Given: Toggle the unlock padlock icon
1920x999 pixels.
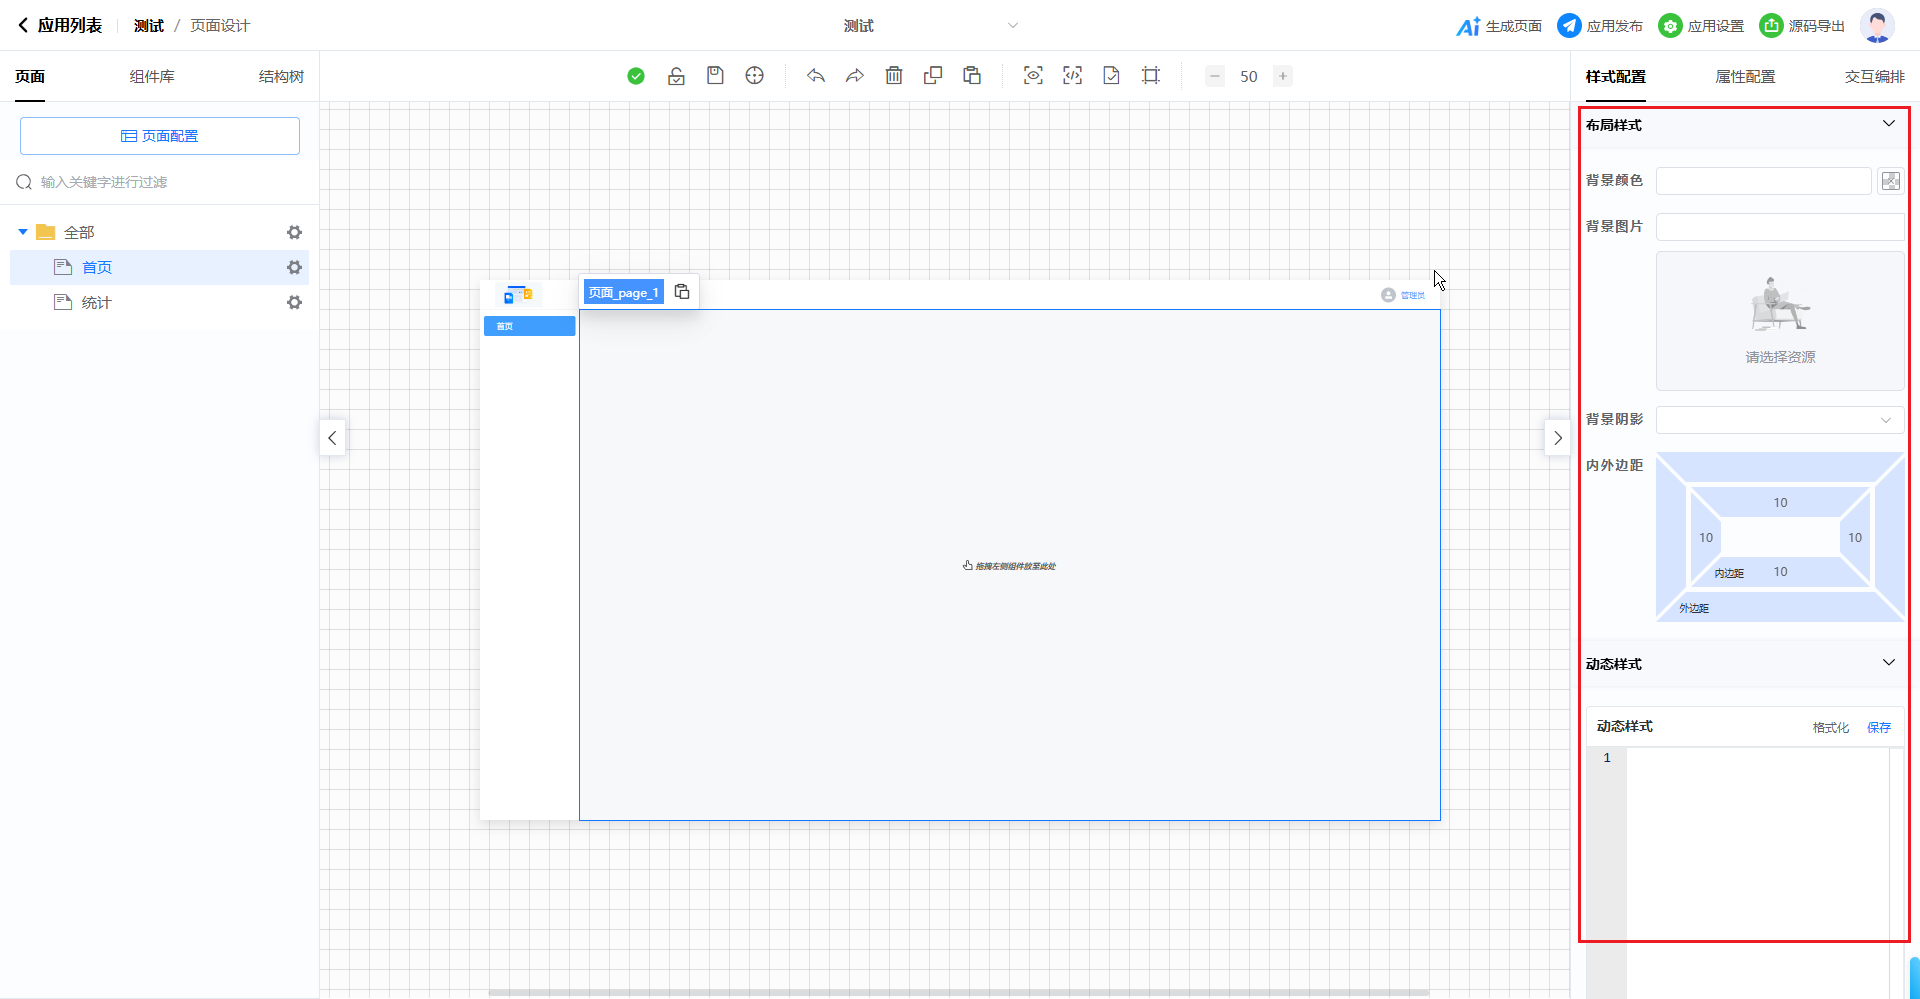Looking at the screenshot, I should tap(676, 76).
